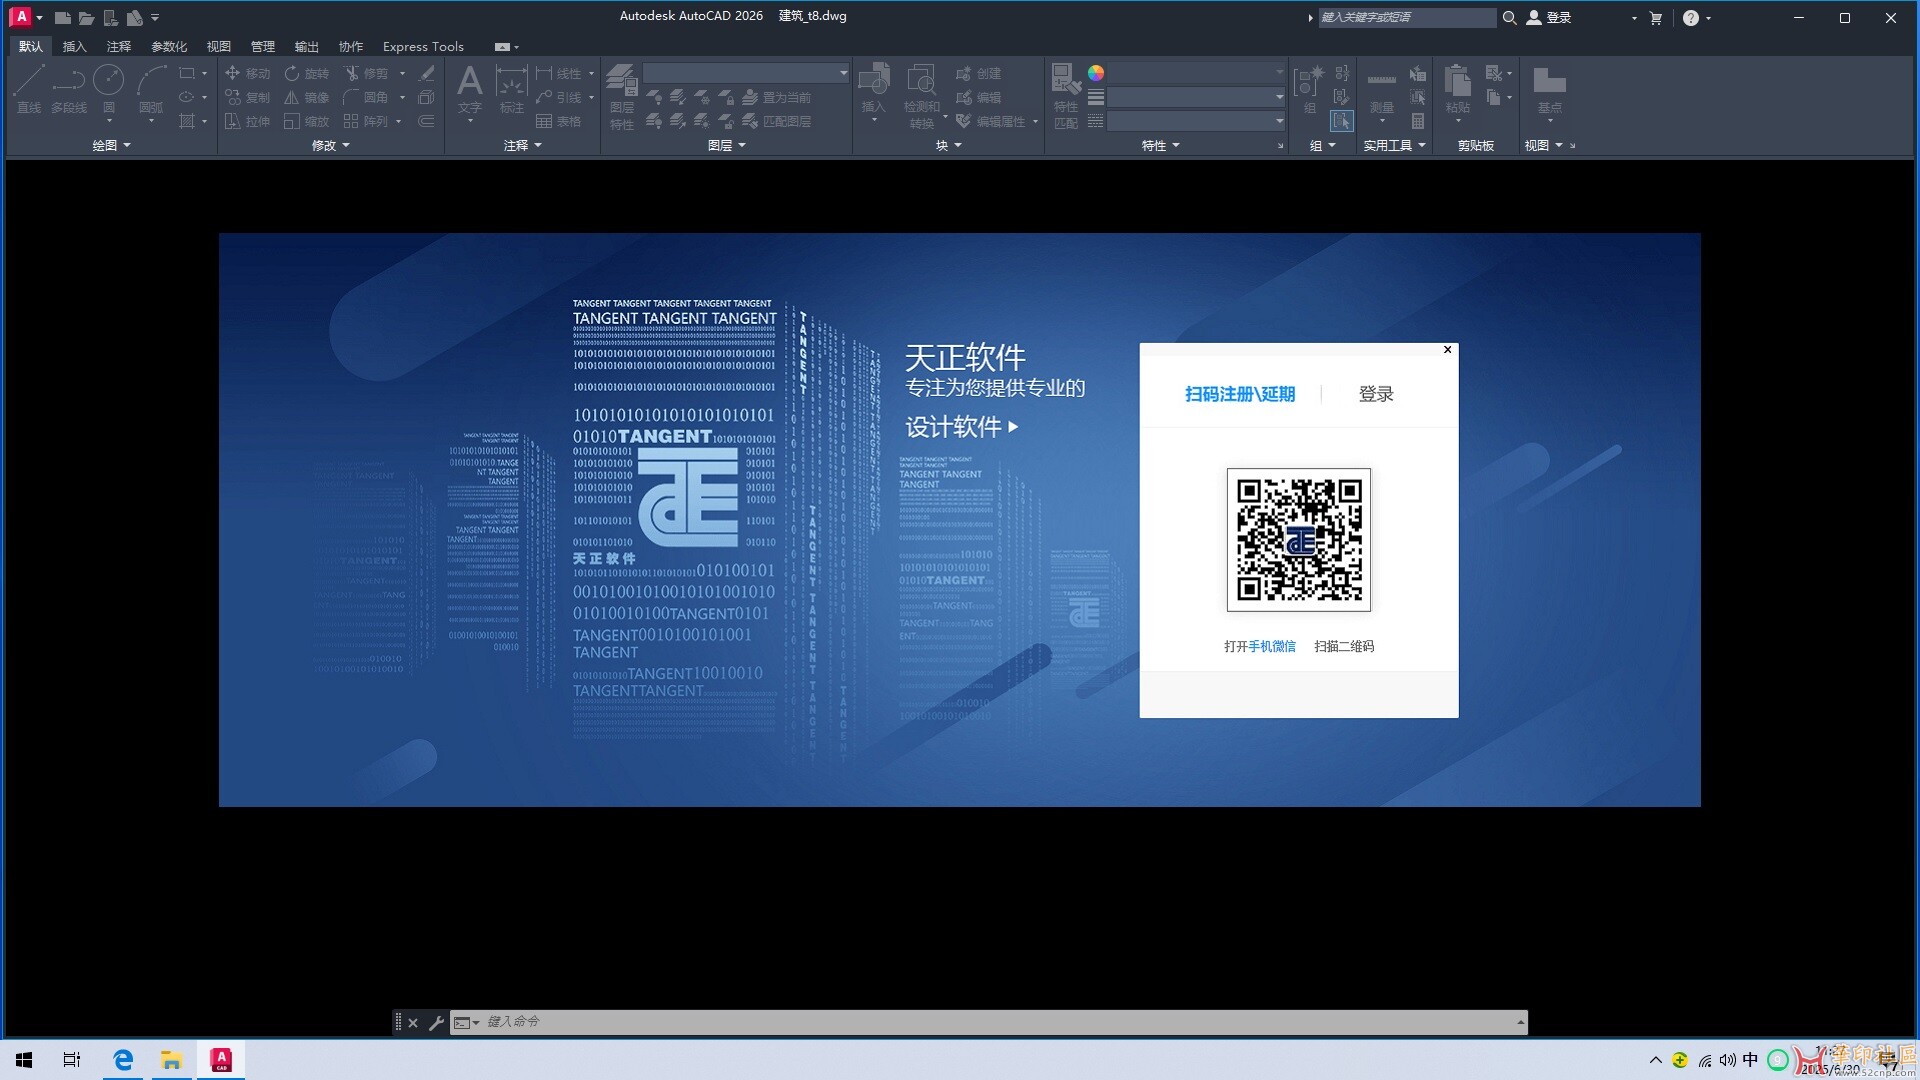The width and height of the screenshot is (1920, 1080).
Task: Click the Dimension (标注) tool
Action: tap(511, 90)
